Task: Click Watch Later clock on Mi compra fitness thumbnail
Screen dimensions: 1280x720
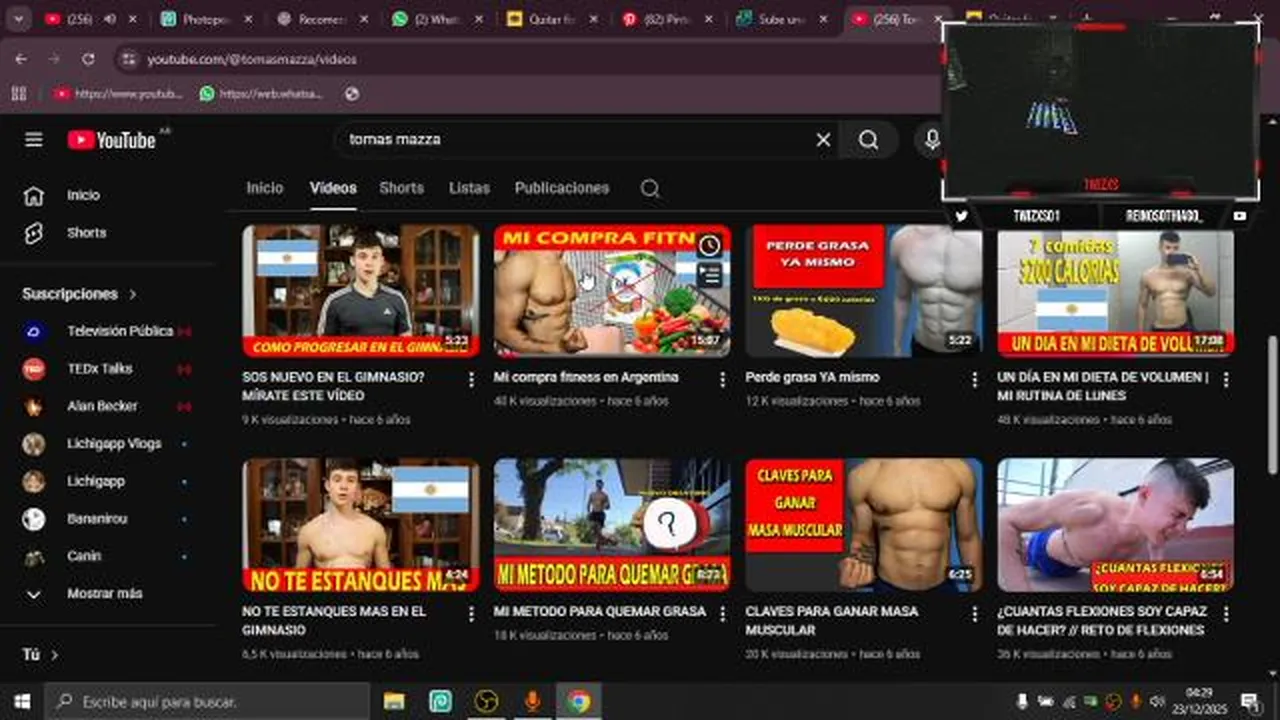Action: 709,245
